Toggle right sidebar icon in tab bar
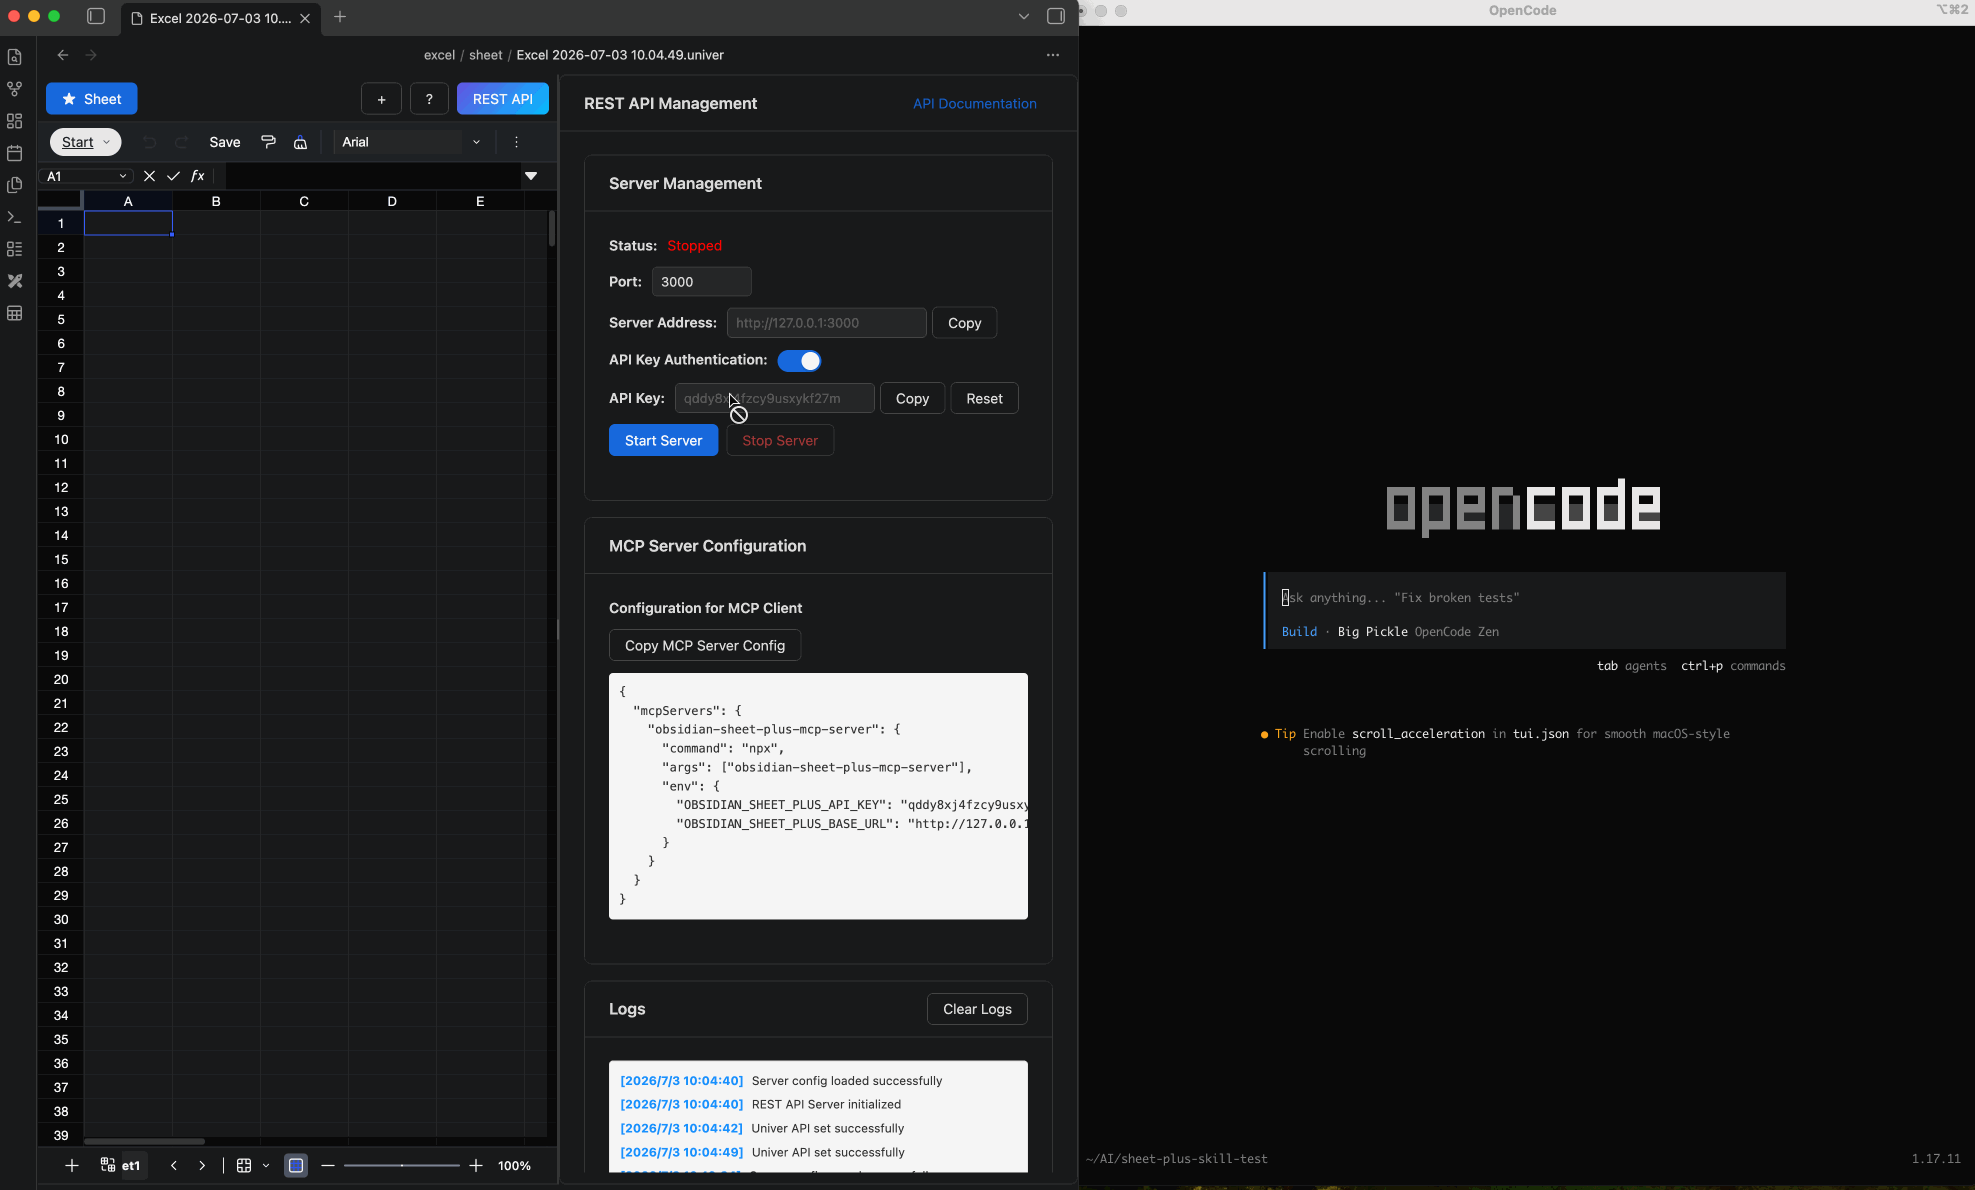This screenshot has height=1190, width=1975. pyautogui.click(x=1055, y=16)
